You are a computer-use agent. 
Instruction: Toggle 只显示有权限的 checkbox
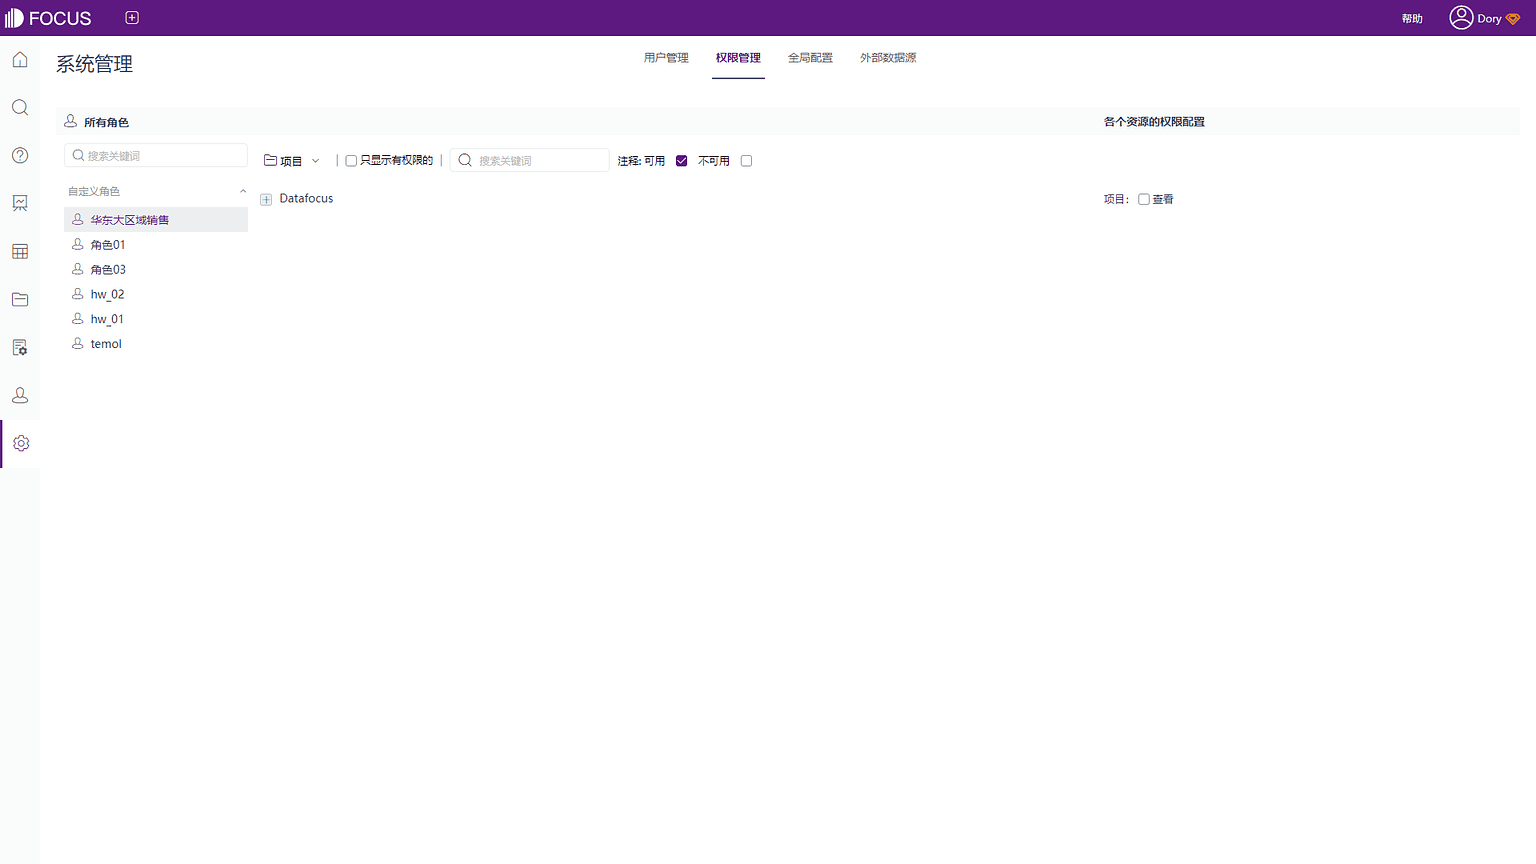click(351, 161)
